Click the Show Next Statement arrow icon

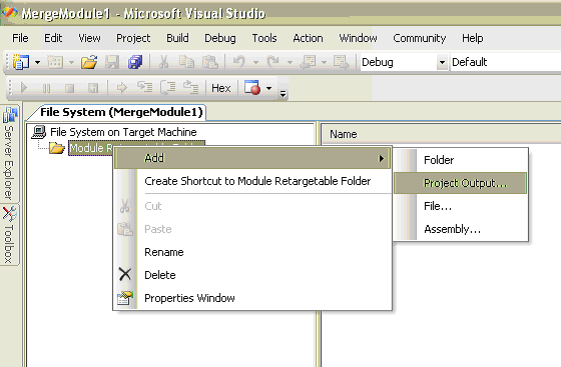pos(122,88)
